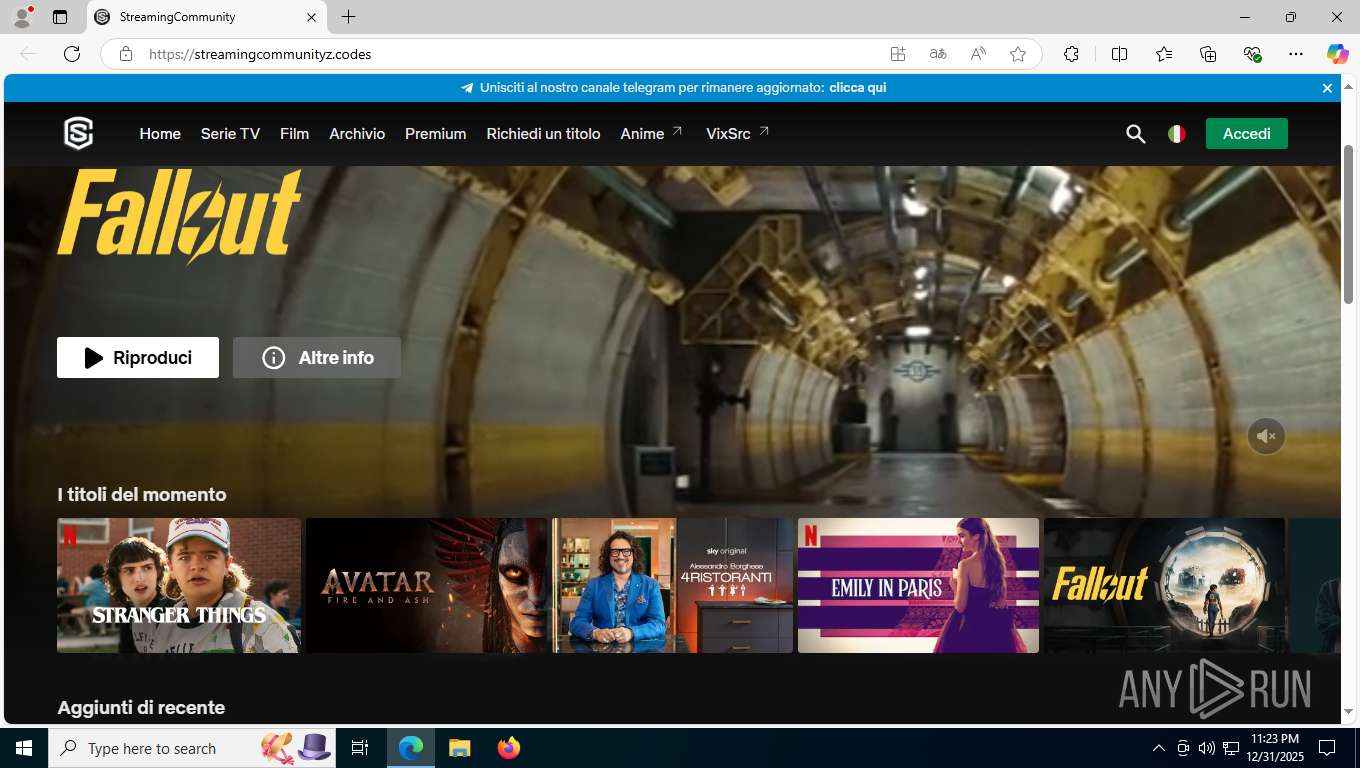The height and width of the screenshot is (768, 1360).
Task: Open the Collections icon
Action: 1208,54
